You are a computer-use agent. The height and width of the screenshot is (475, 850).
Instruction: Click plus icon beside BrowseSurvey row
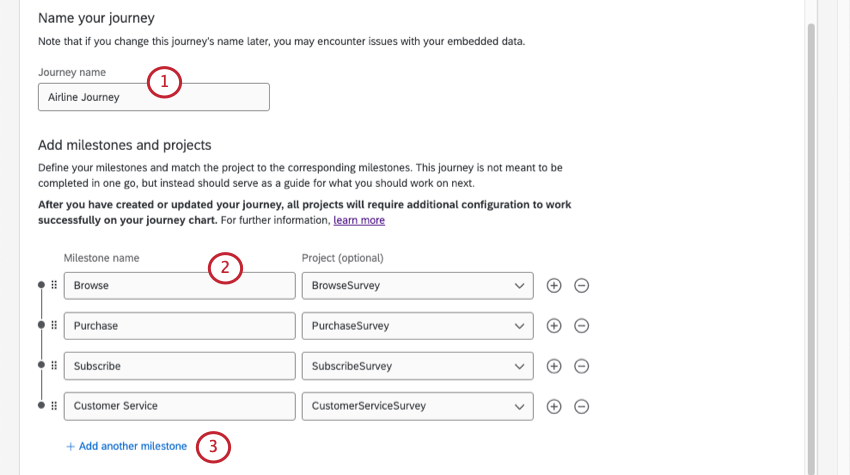(x=554, y=285)
